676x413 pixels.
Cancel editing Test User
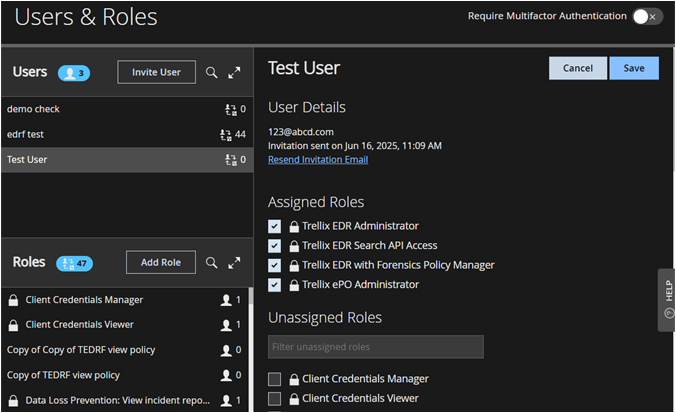(x=578, y=68)
